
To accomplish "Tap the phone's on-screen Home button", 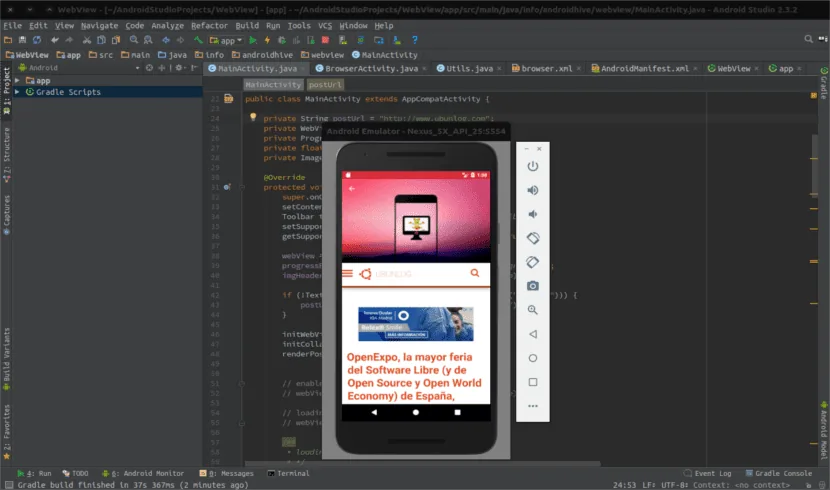I will pos(416,412).
